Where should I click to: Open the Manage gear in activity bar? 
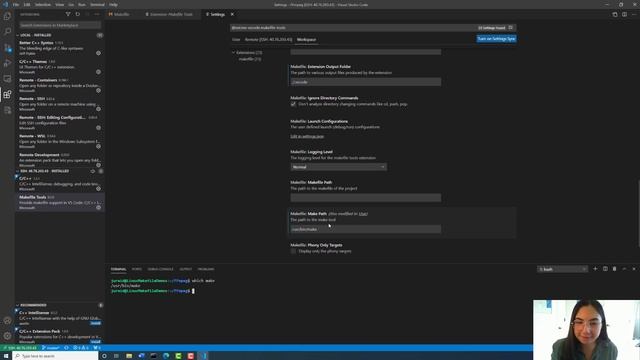point(7,336)
